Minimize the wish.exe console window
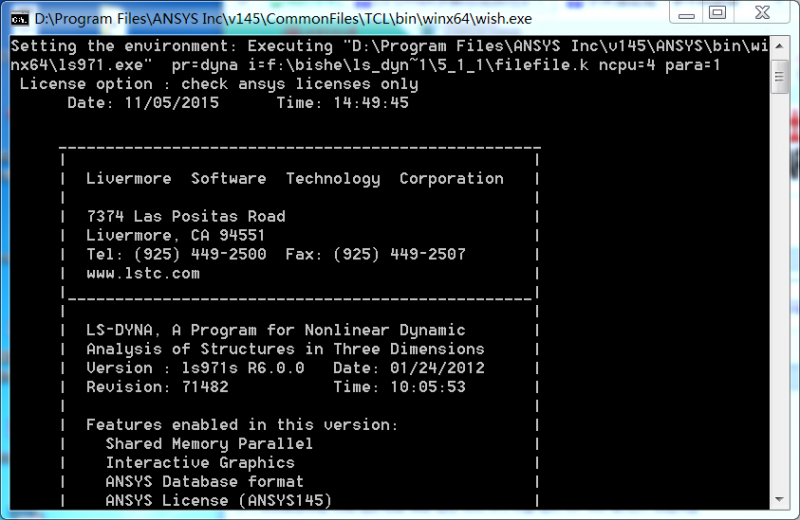Viewport: 800px width, 520px height. [686, 14]
